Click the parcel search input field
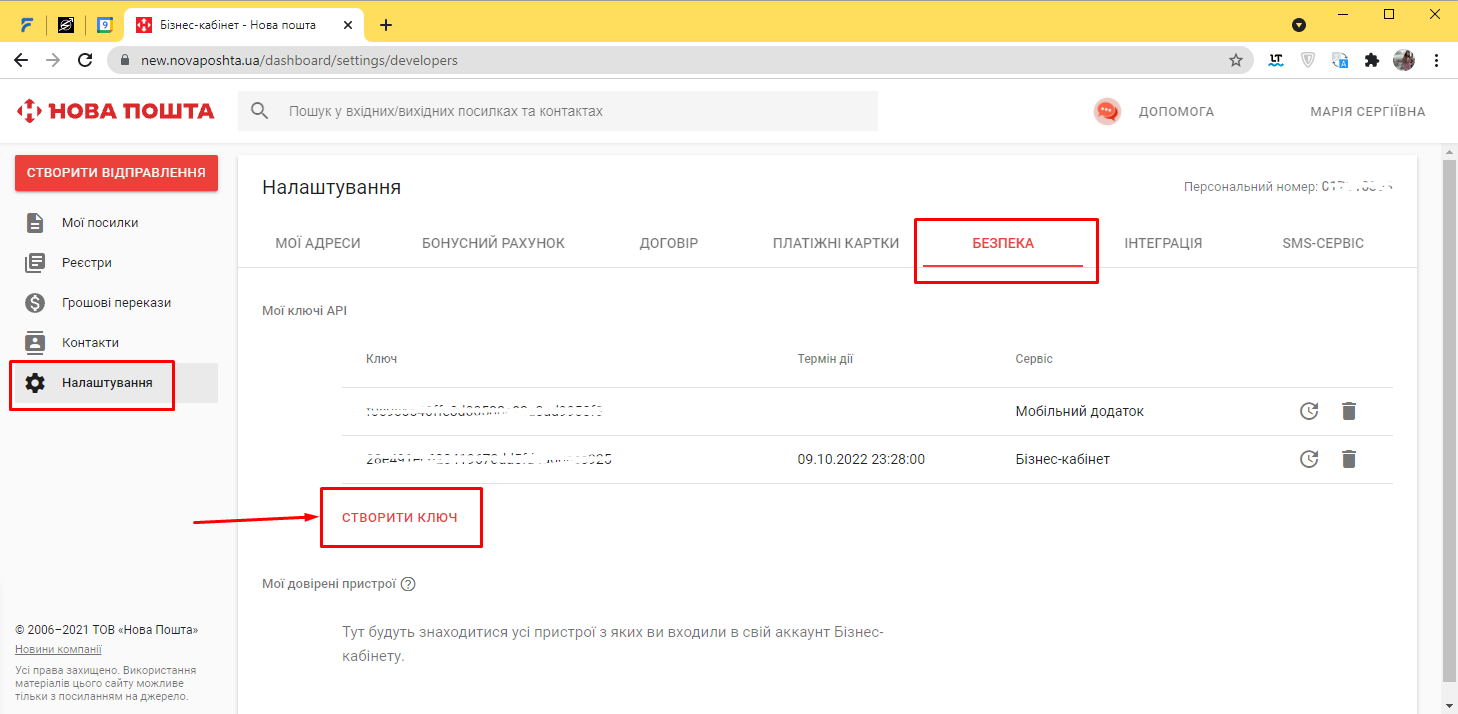The image size is (1458, 714). [570, 111]
